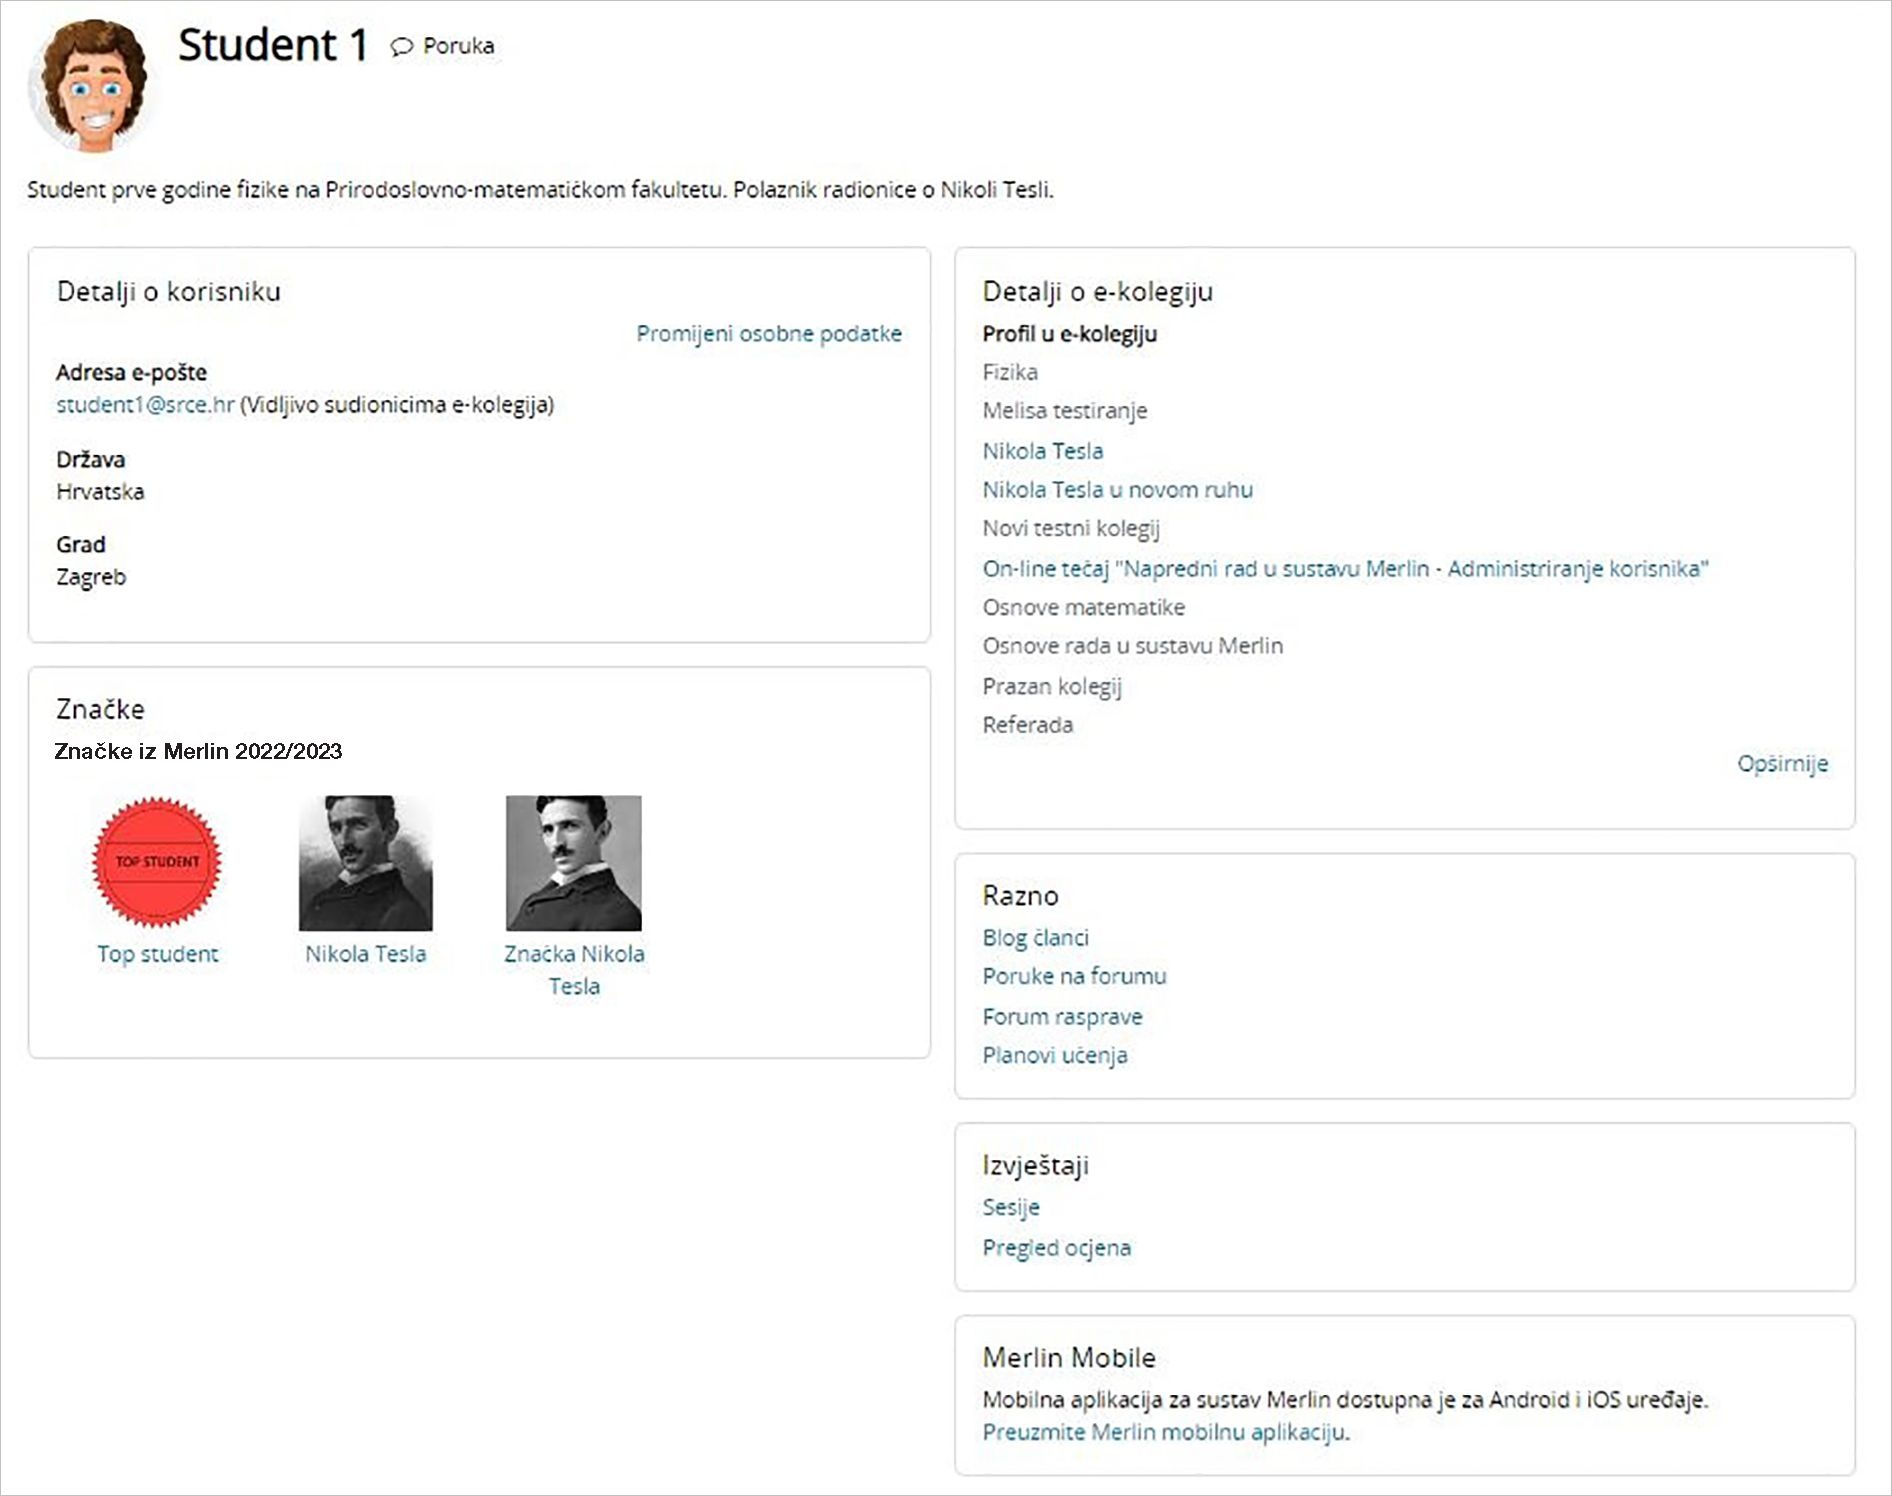Open Planovi učenja
The image size is (1892, 1496).
tap(1054, 1055)
